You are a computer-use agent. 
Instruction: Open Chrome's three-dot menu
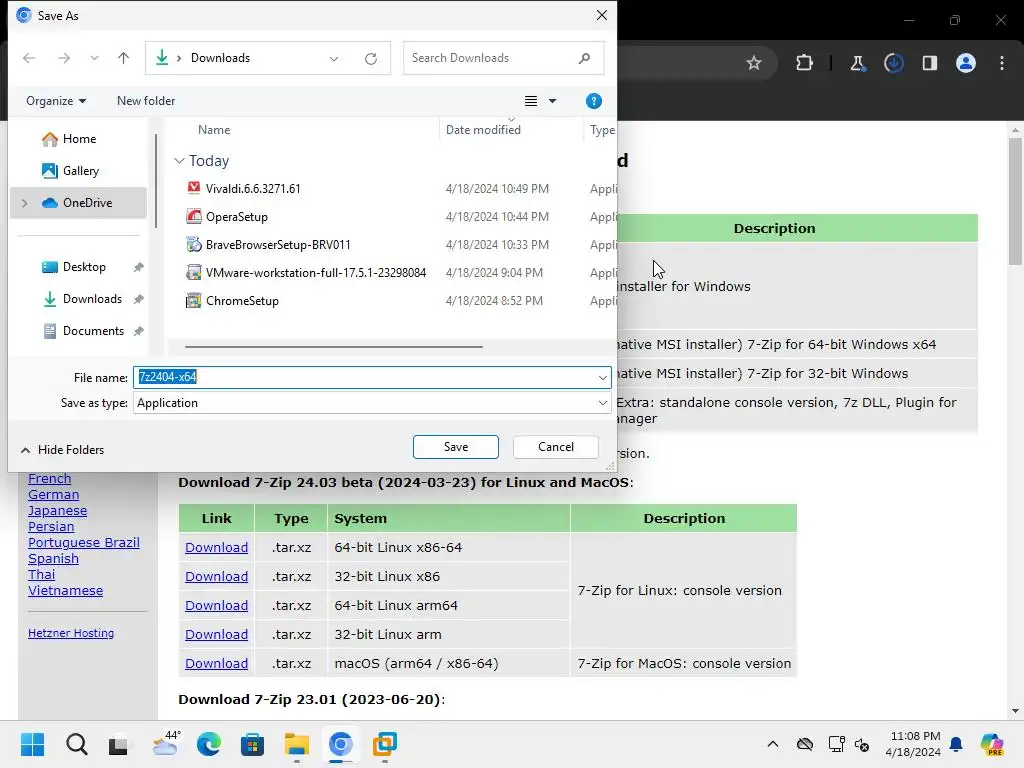[1002, 63]
